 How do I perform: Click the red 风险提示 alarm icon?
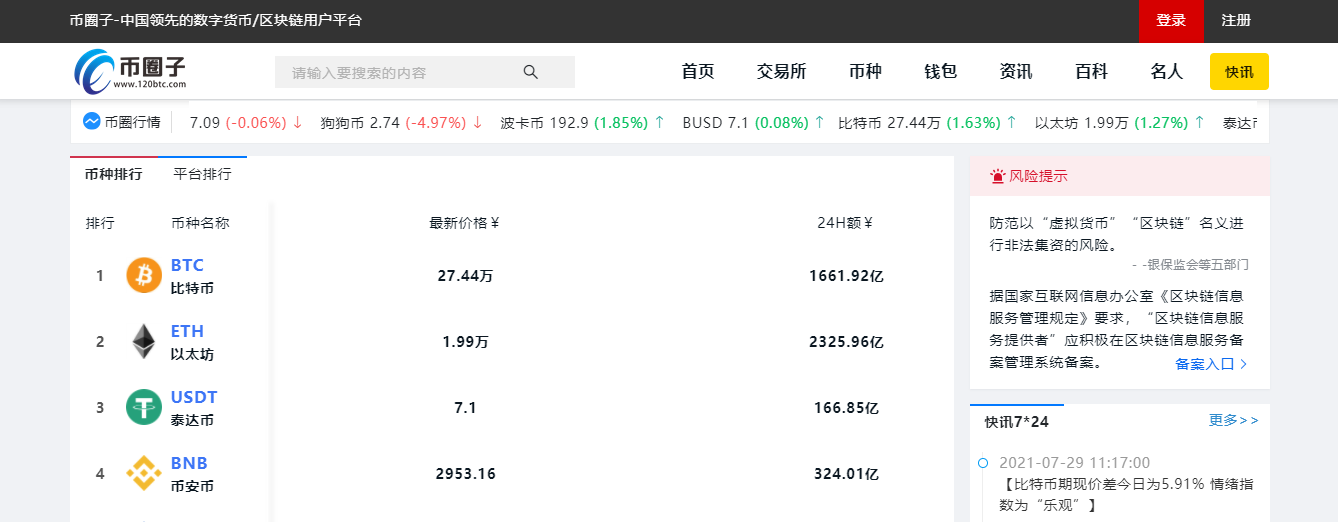click(x=997, y=176)
